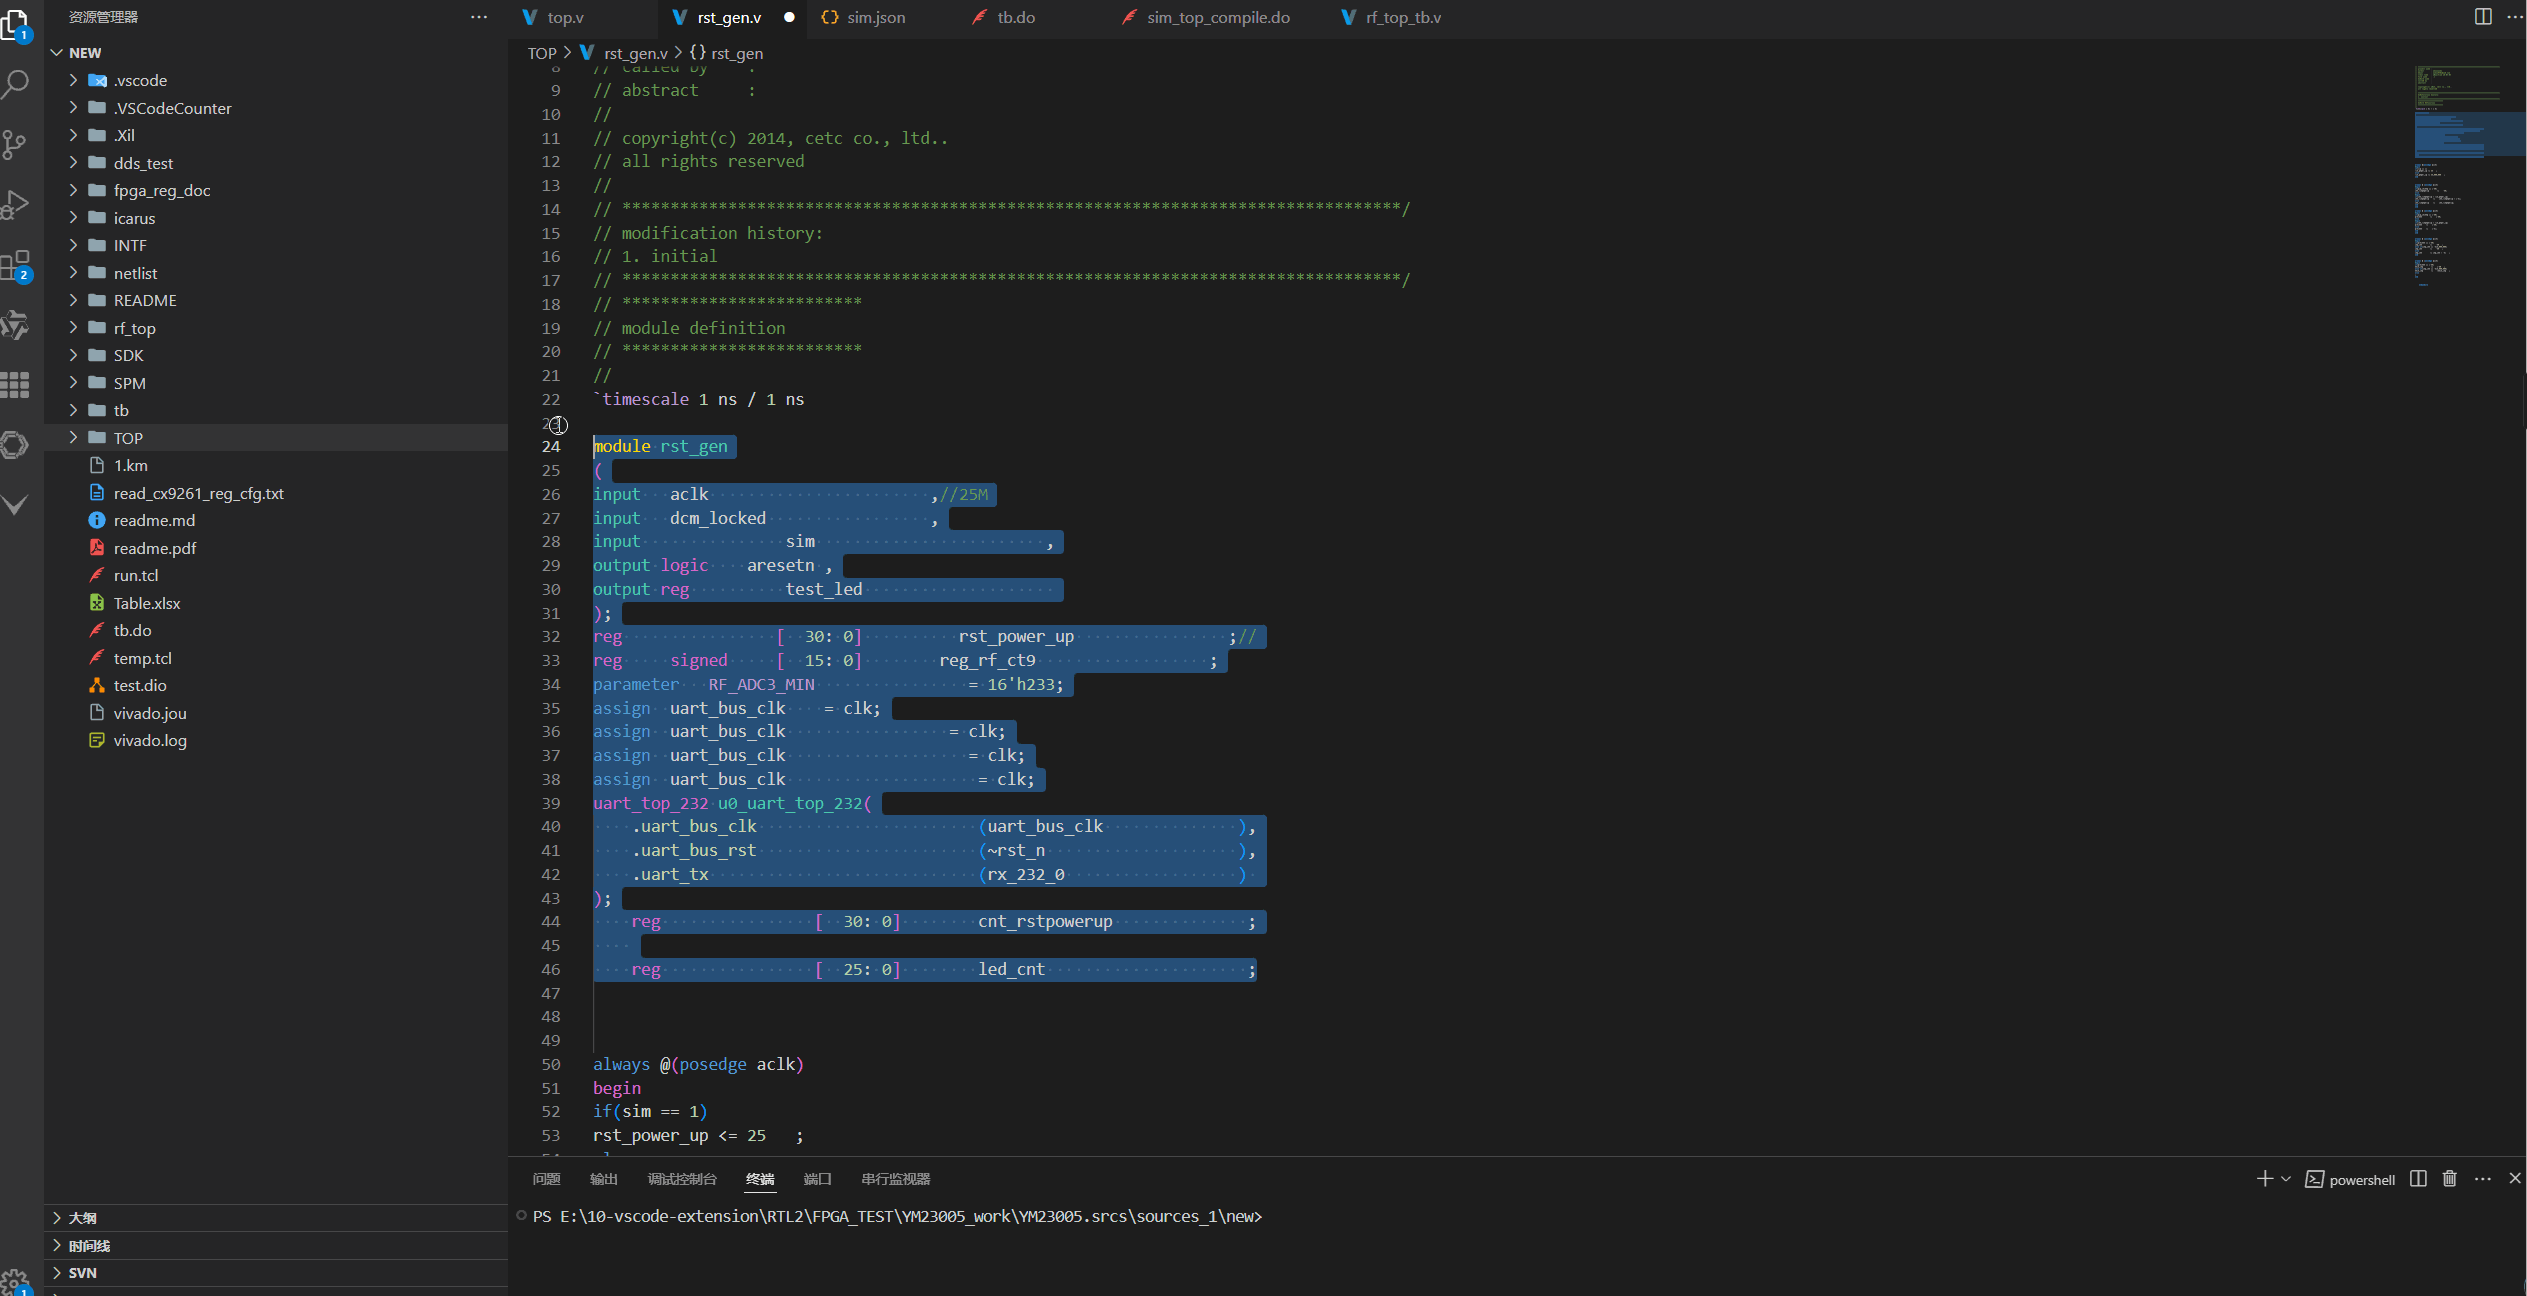
Task: Open split editor icon in title bar
Action: [x=2484, y=17]
